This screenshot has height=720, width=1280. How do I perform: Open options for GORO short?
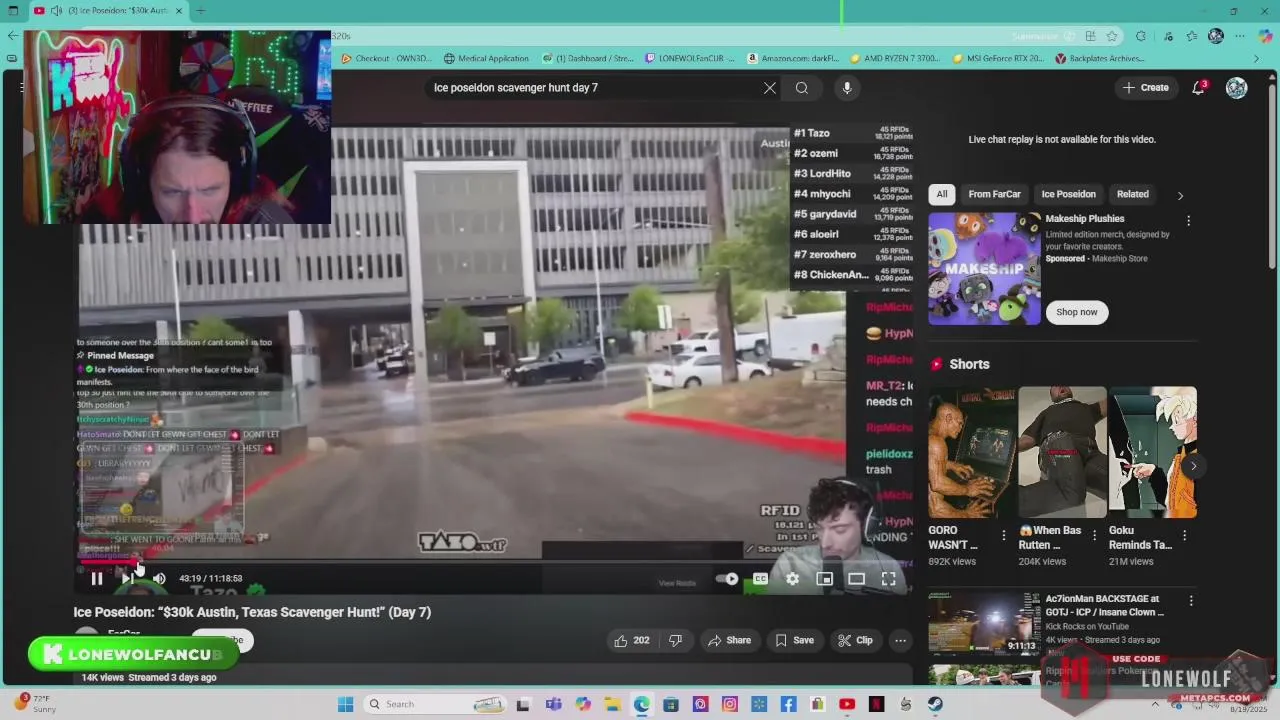pos(1003,536)
